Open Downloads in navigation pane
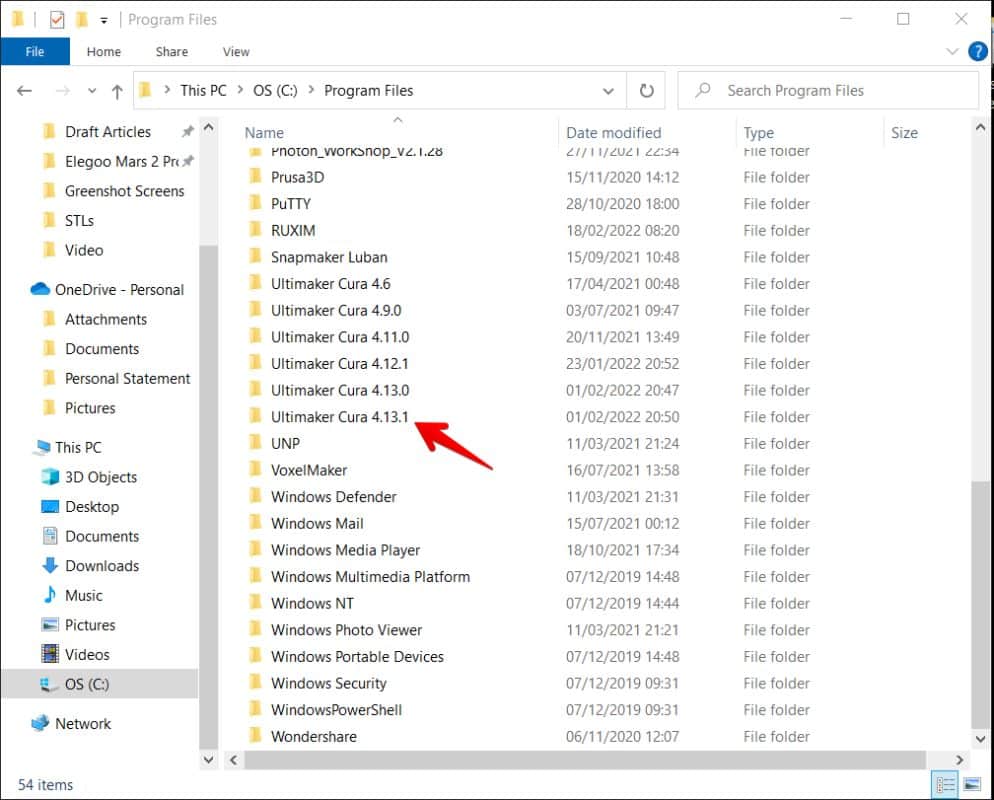This screenshot has height=800, width=994. [x=102, y=565]
